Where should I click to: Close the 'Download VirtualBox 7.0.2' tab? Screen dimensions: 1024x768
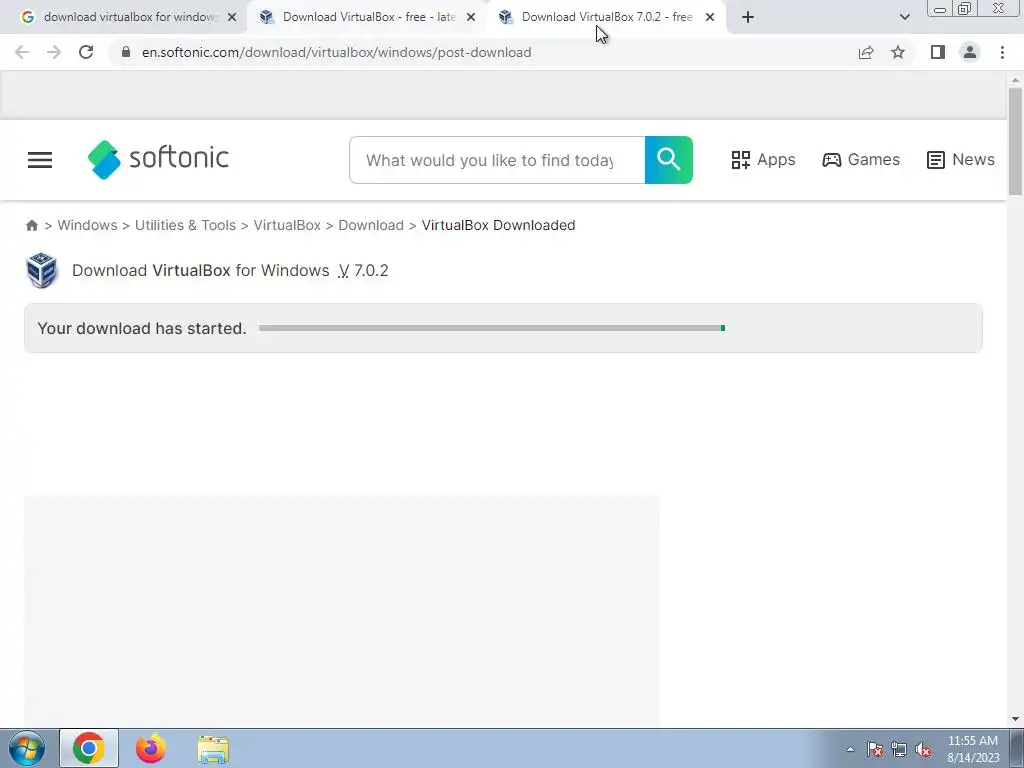click(710, 18)
